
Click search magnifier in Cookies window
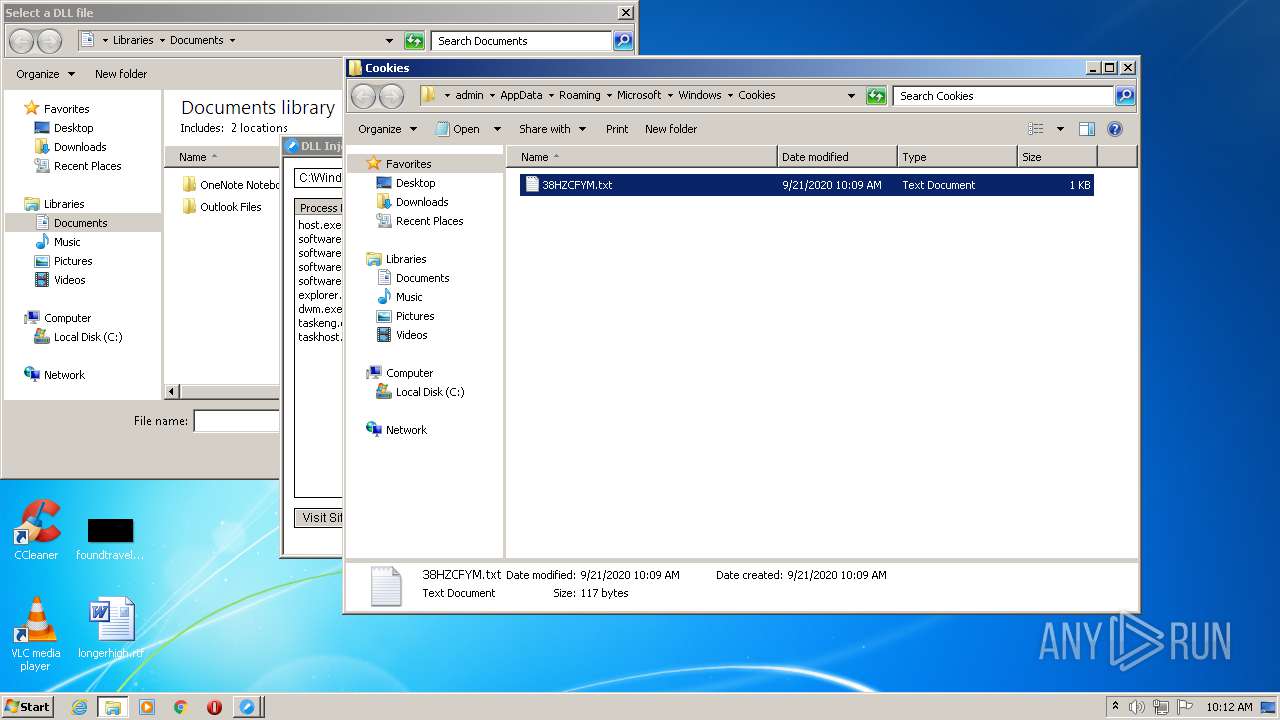pos(1125,96)
